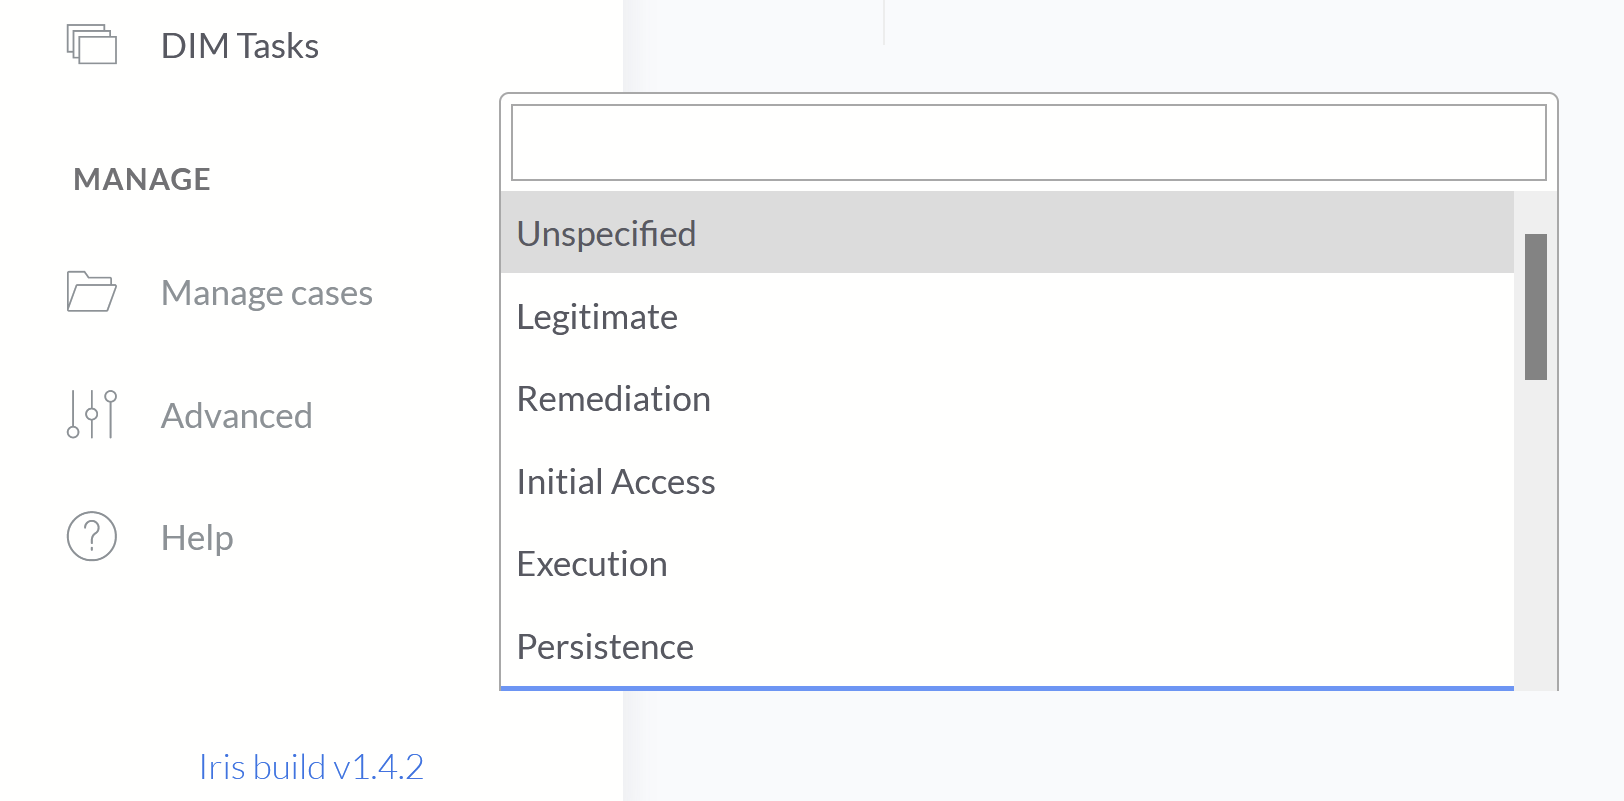The image size is (1624, 801).
Task: Choose Initial Access from the list
Action: (616, 481)
